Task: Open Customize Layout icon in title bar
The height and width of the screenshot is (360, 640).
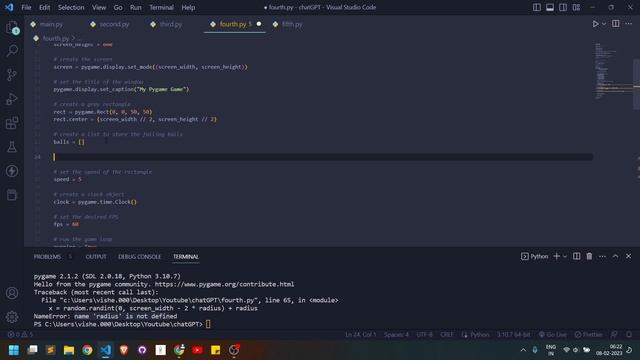Action: coord(576,7)
